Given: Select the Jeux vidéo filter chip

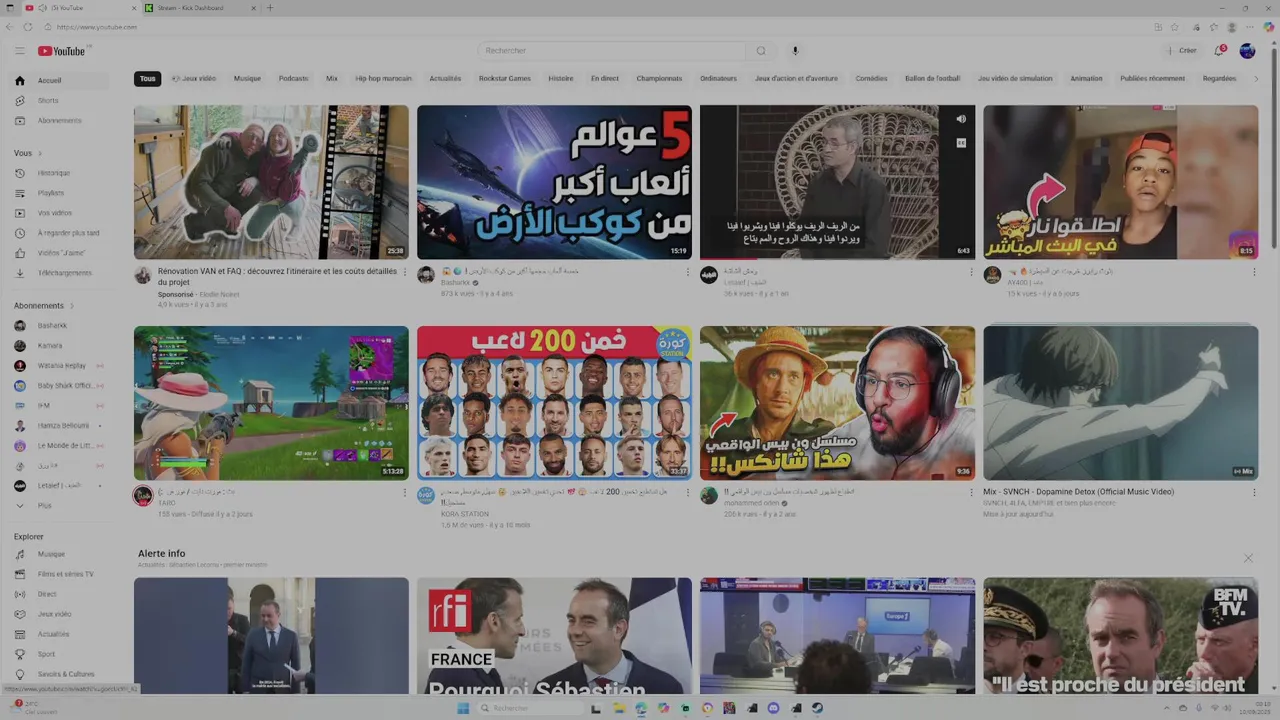Looking at the screenshot, I should point(194,78).
